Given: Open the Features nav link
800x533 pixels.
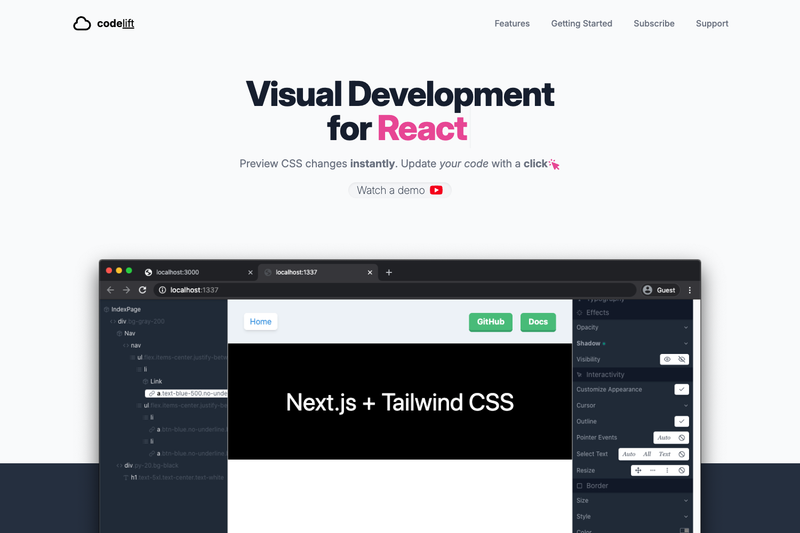Looking at the screenshot, I should 512,23.
